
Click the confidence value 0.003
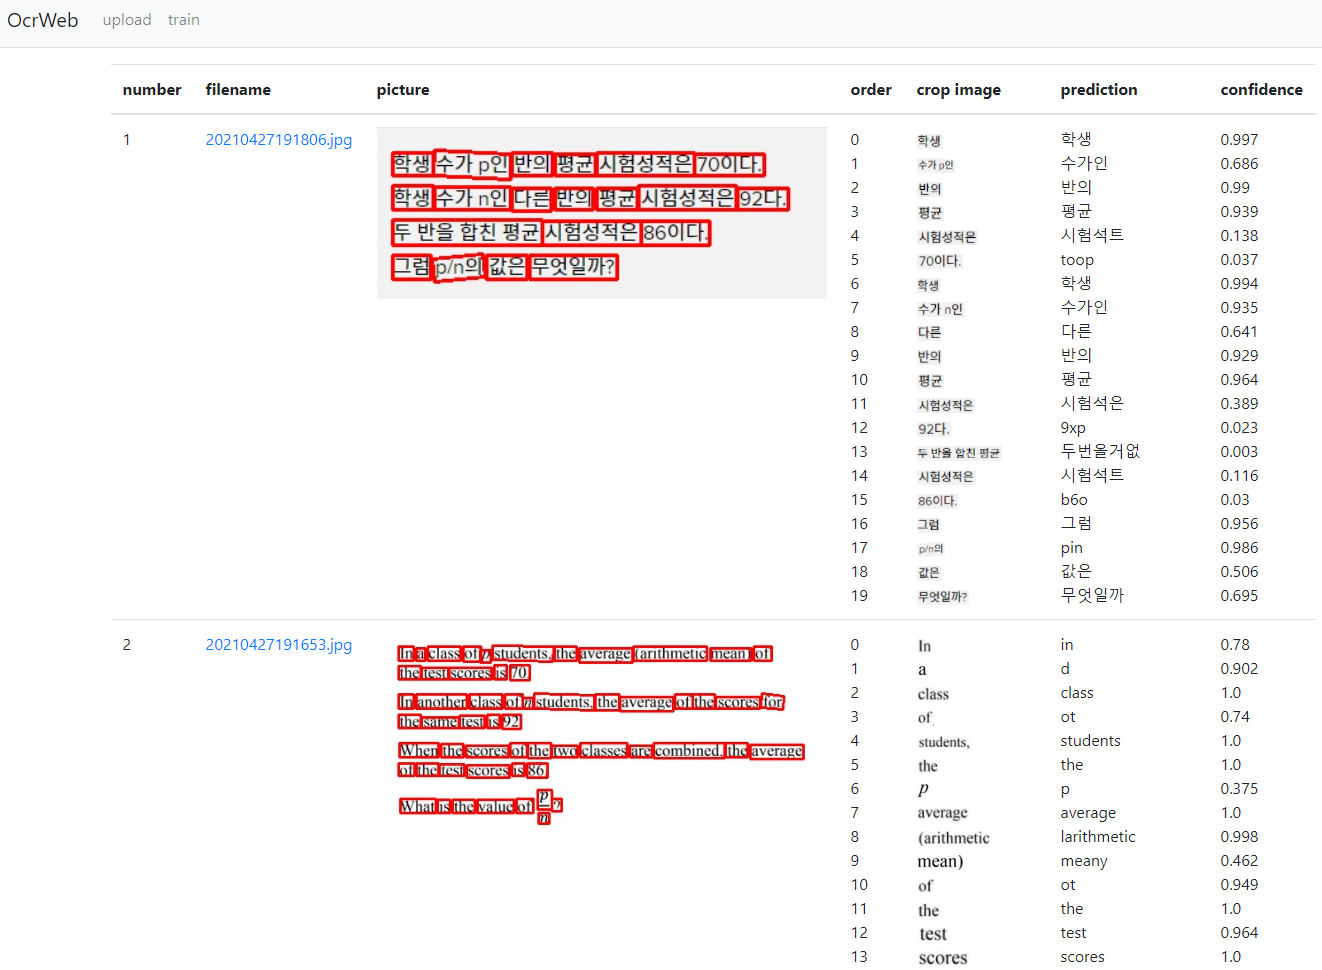(x=1239, y=451)
